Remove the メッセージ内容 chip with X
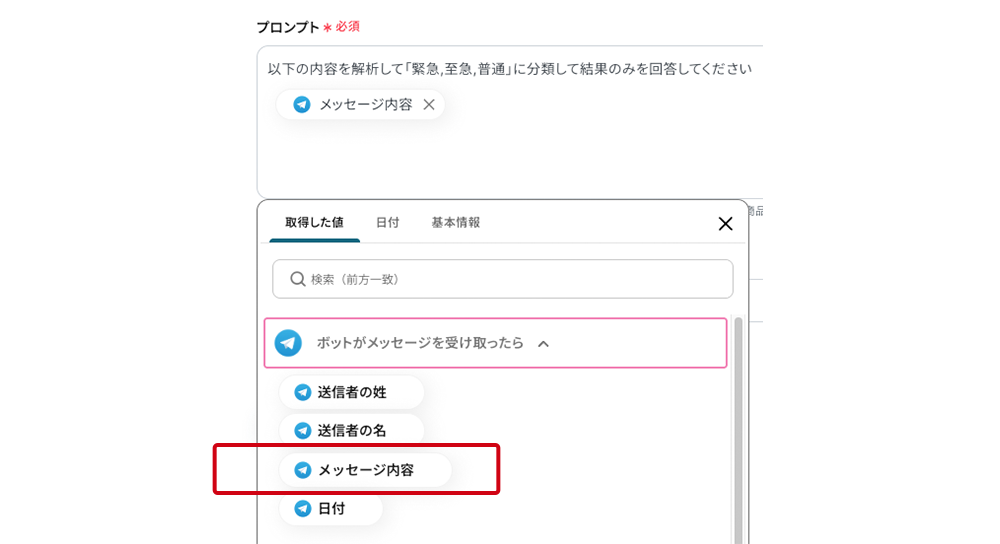This screenshot has width=1000, height=544. (x=429, y=104)
